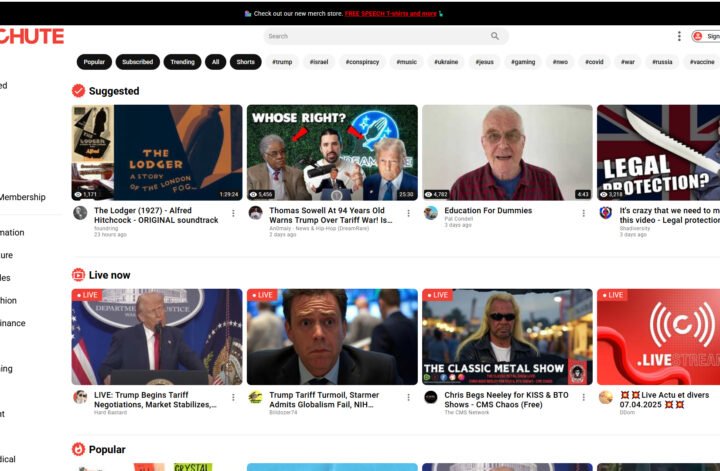
Task: Click avatar beside Trump Tariff Turmoil title
Action: (255, 397)
